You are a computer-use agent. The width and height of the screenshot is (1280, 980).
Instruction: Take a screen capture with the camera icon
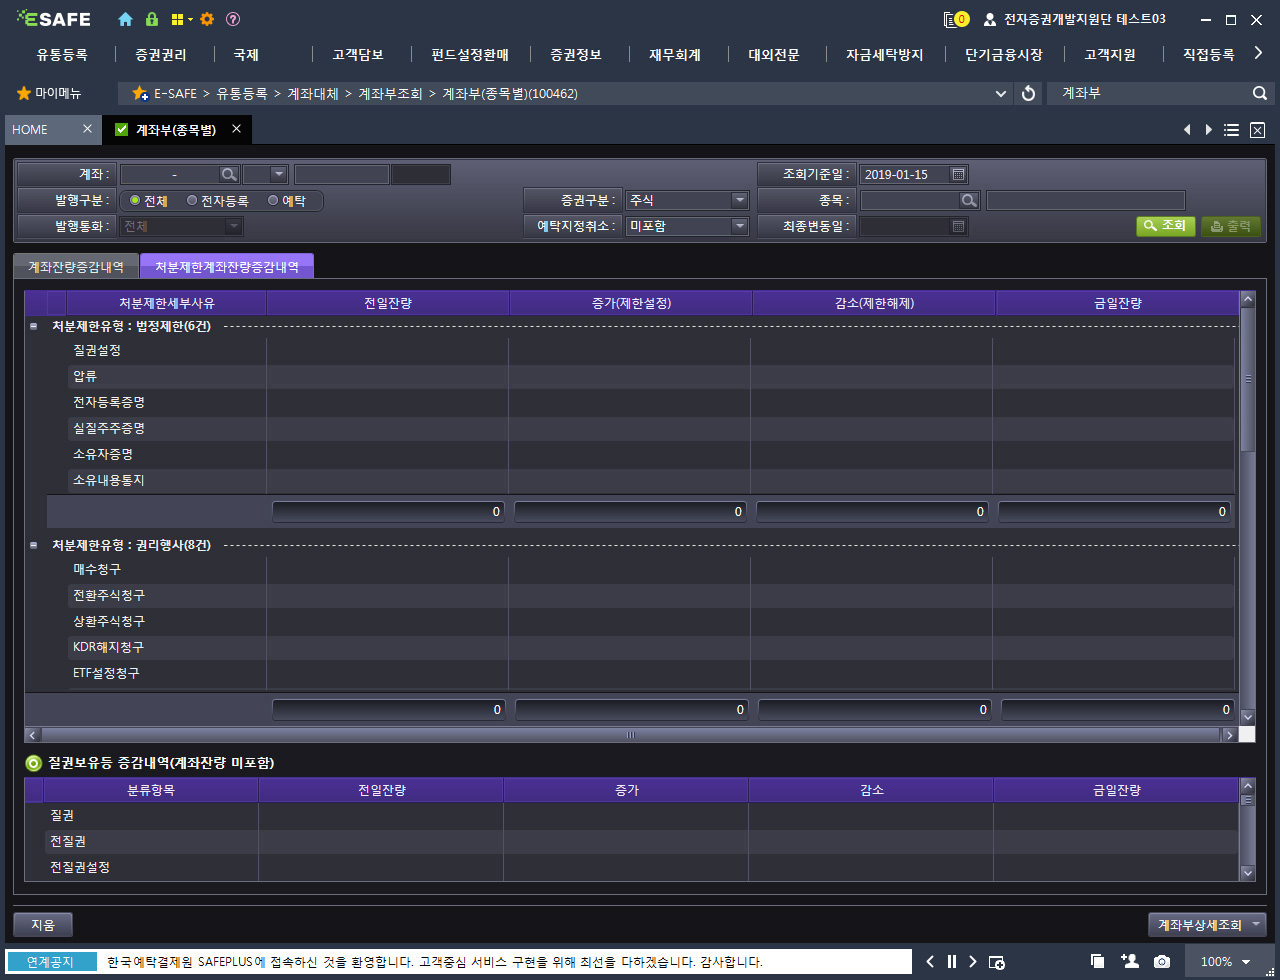(1162, 961)
